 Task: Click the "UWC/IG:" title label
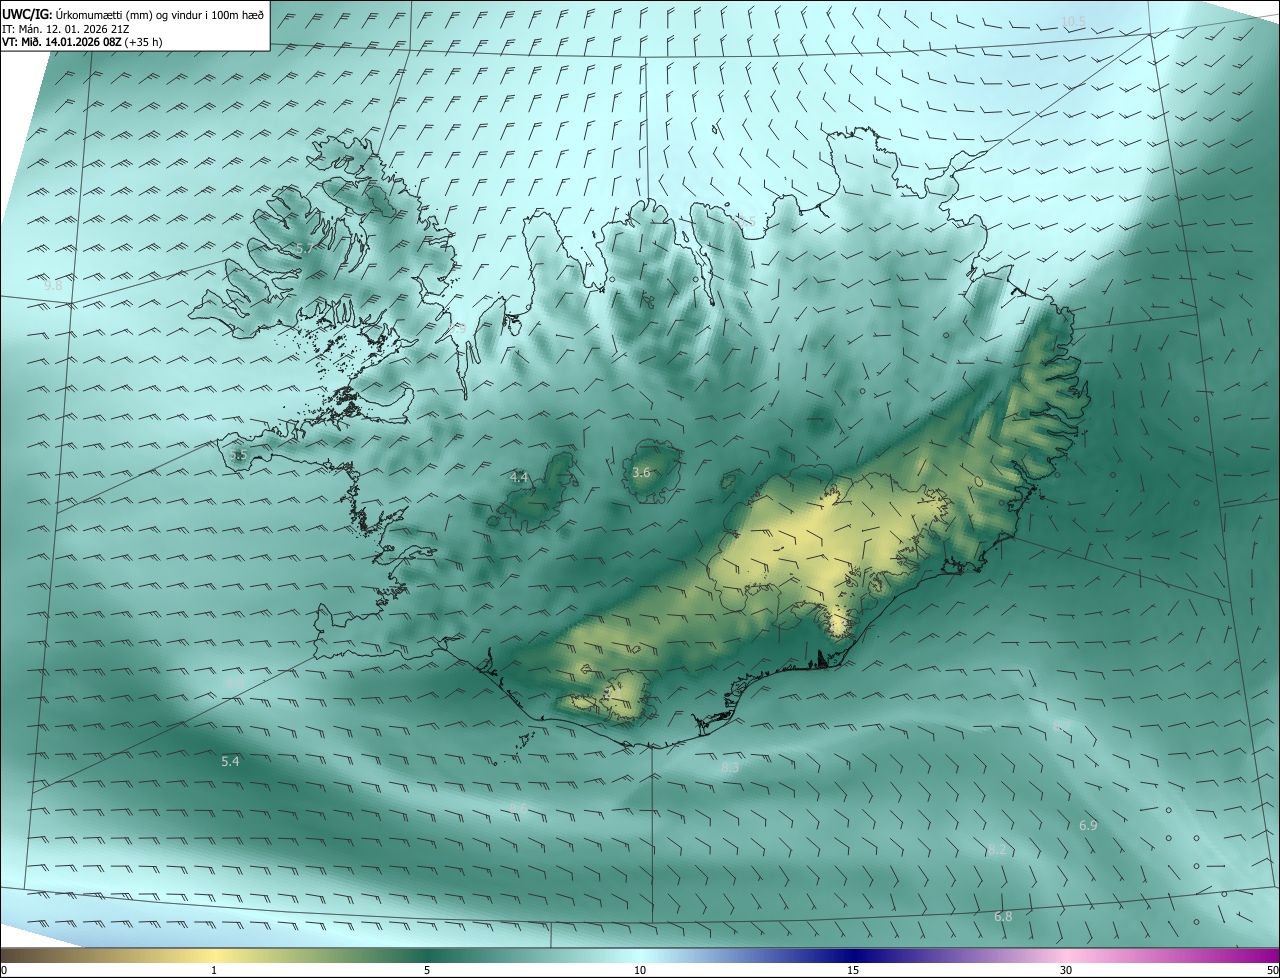(x=26, y=13)
